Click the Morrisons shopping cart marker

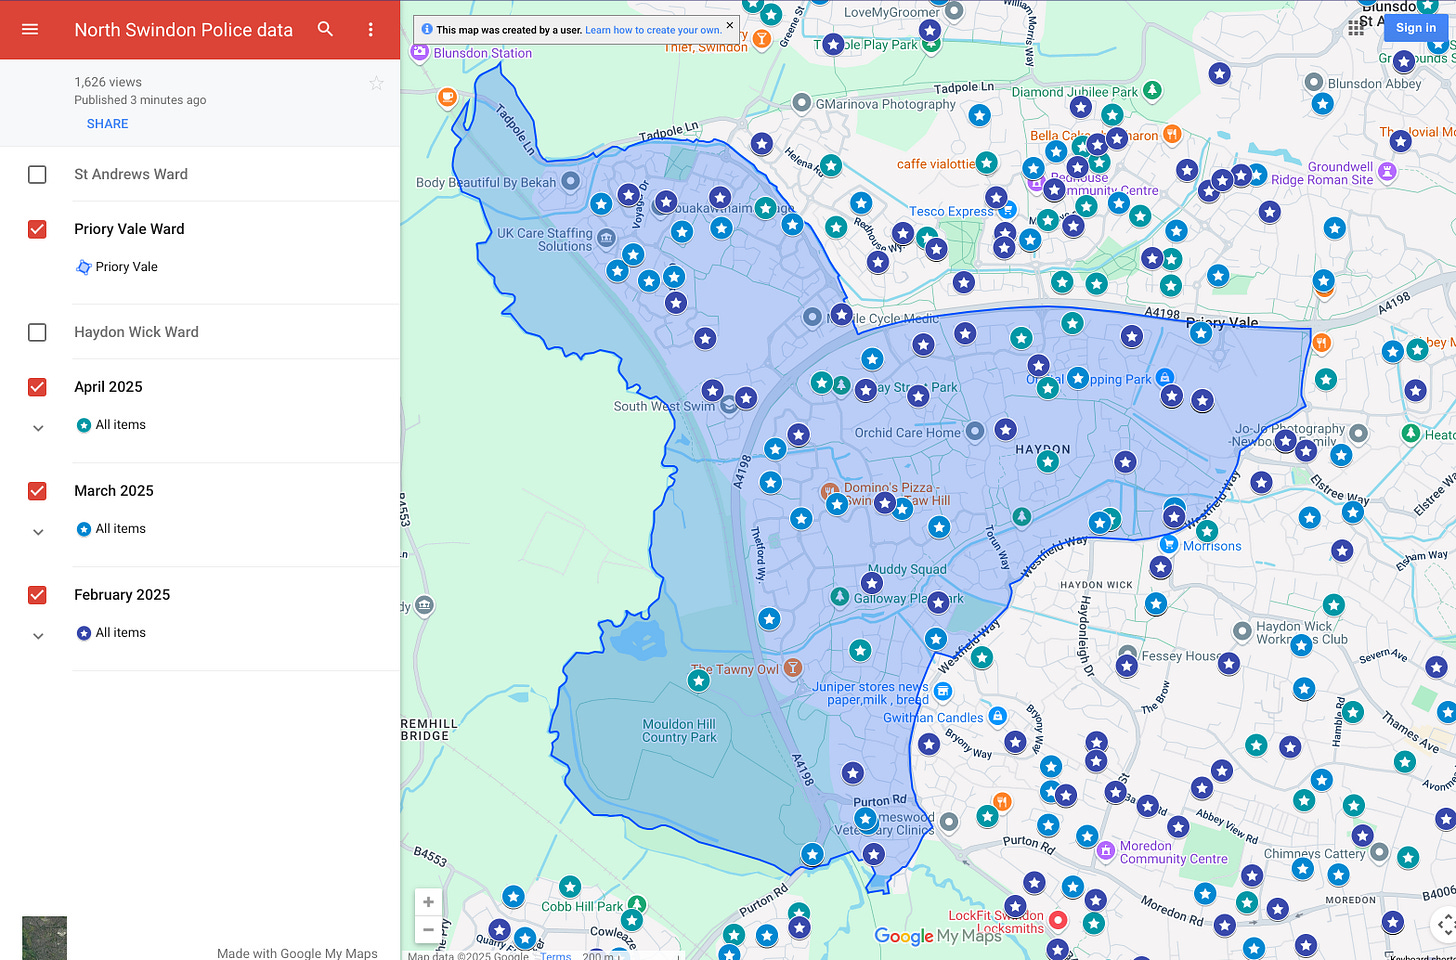(x=1168, y=544)
